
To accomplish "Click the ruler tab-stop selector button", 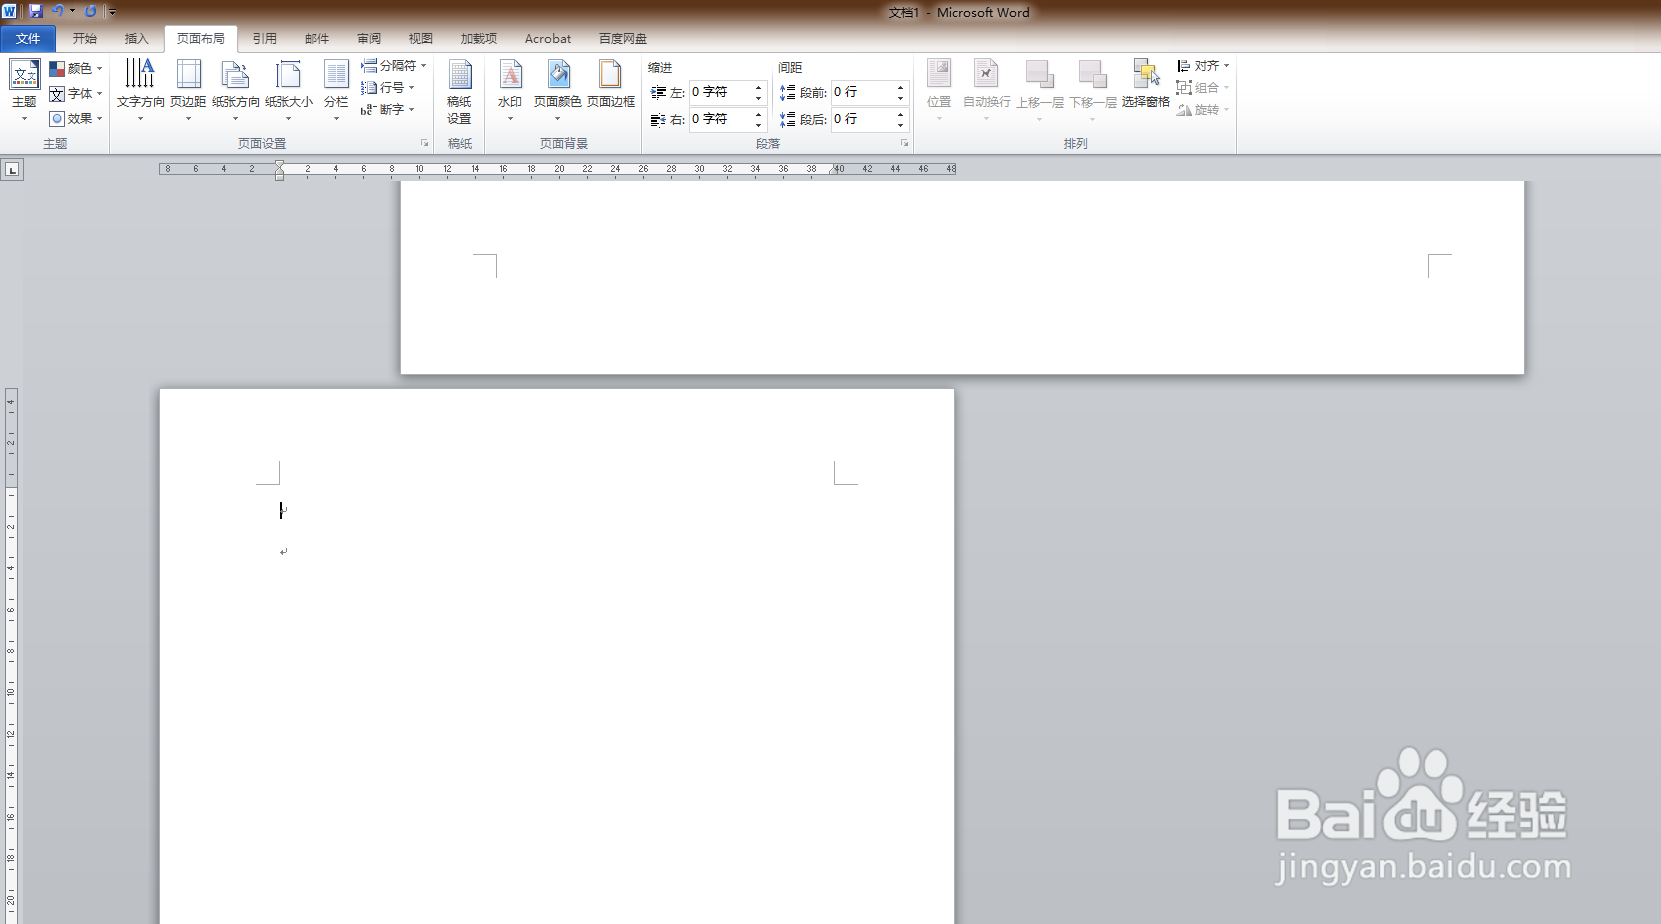I will tap(12, 170).
